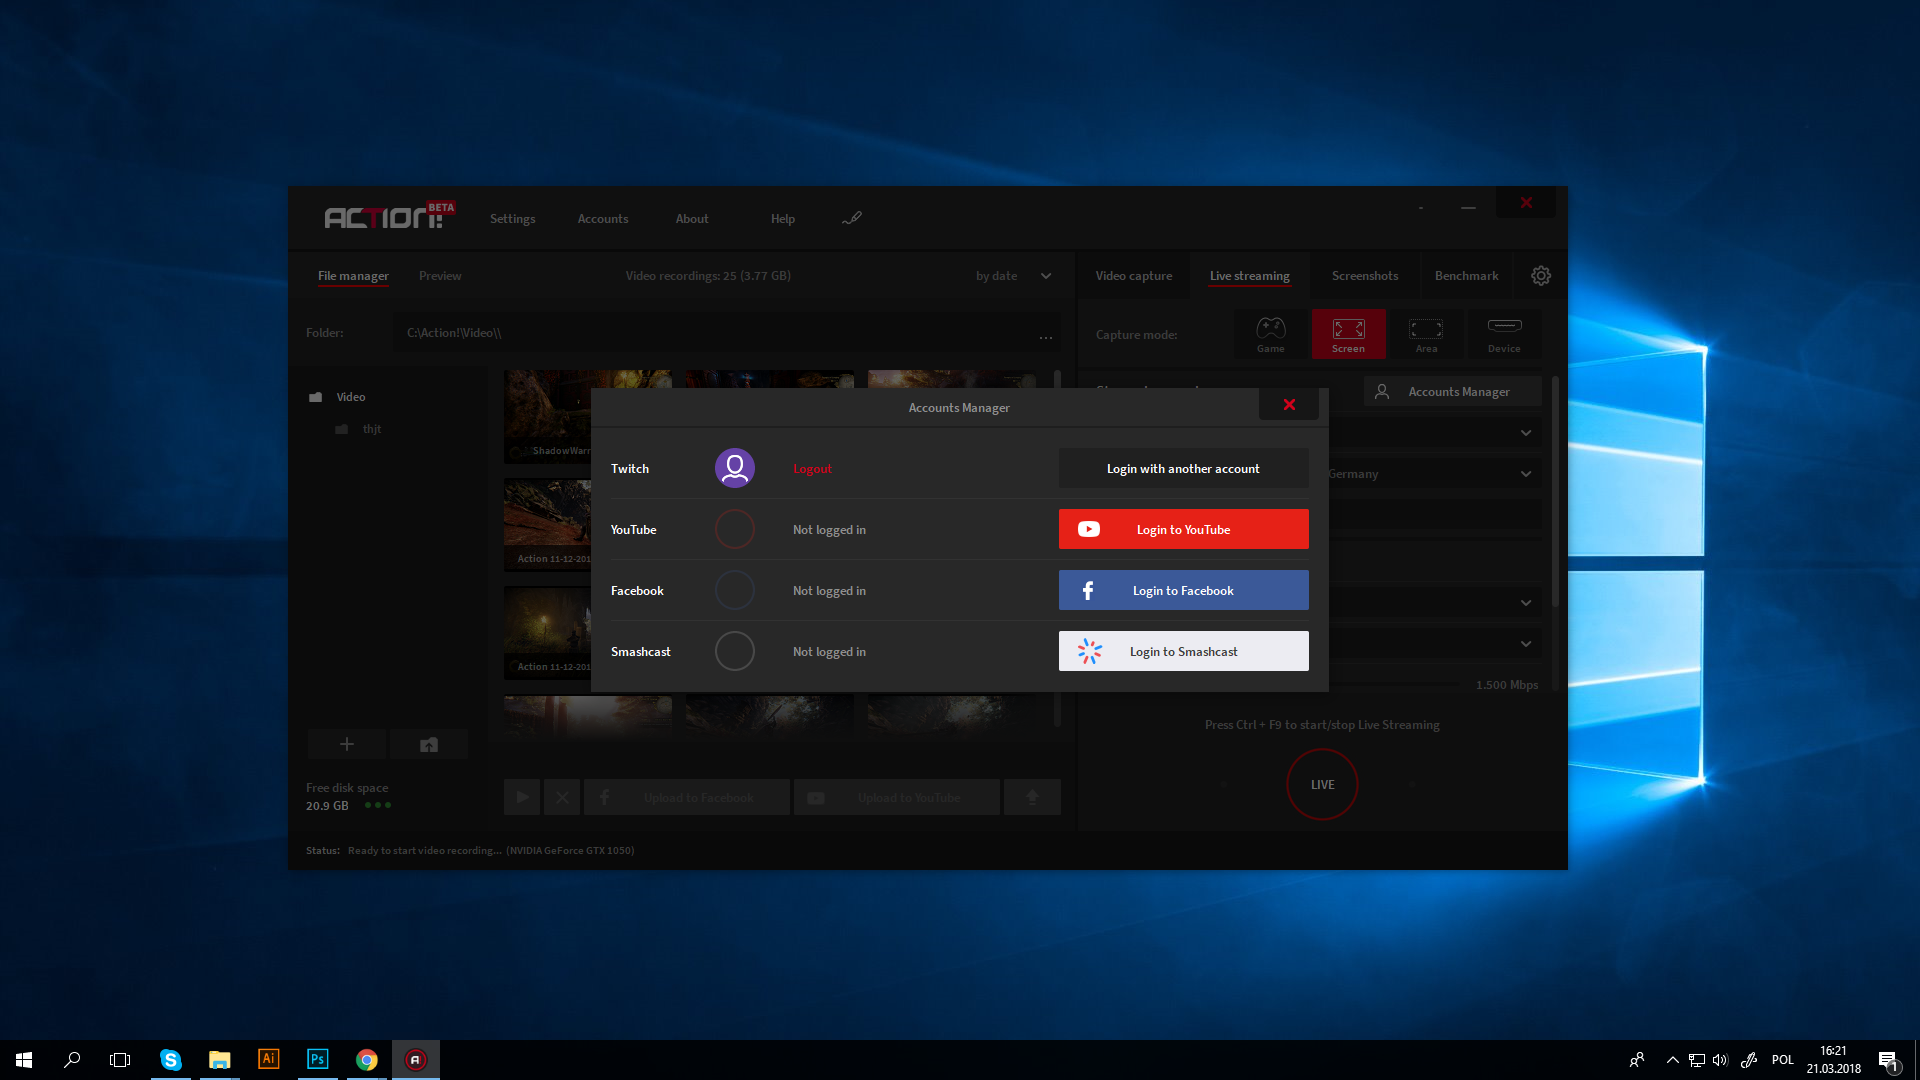Click the LIVE streaming start button
1920x1080 pixels.
1322,785
